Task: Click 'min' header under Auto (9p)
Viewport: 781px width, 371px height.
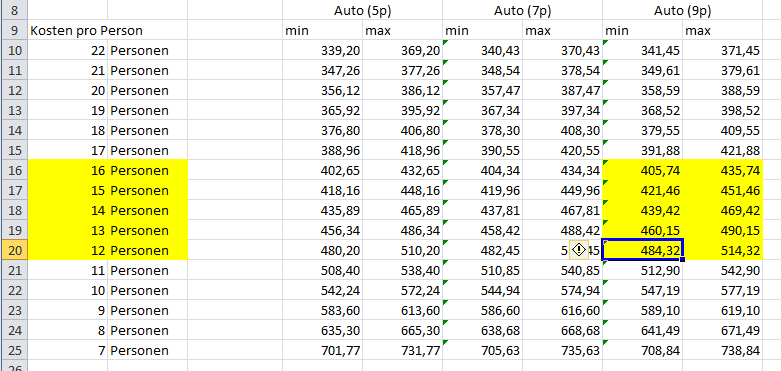Action: [x=642, y=30]
